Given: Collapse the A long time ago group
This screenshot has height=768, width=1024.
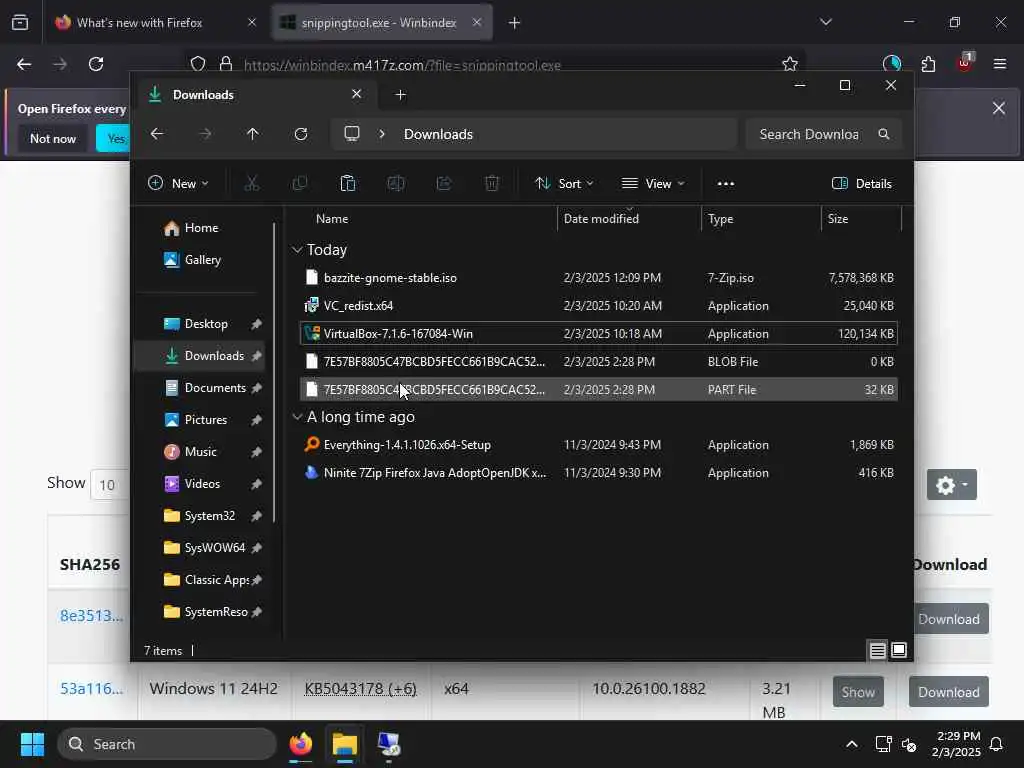Looking at the screenshot, I should point(297,416).
